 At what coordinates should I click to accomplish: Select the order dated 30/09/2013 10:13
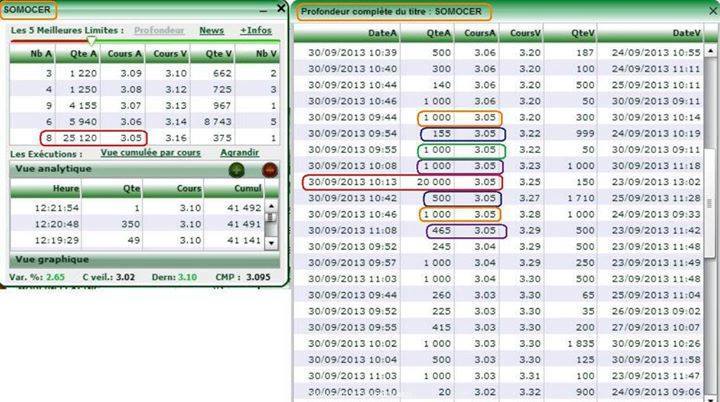point(352,182)
